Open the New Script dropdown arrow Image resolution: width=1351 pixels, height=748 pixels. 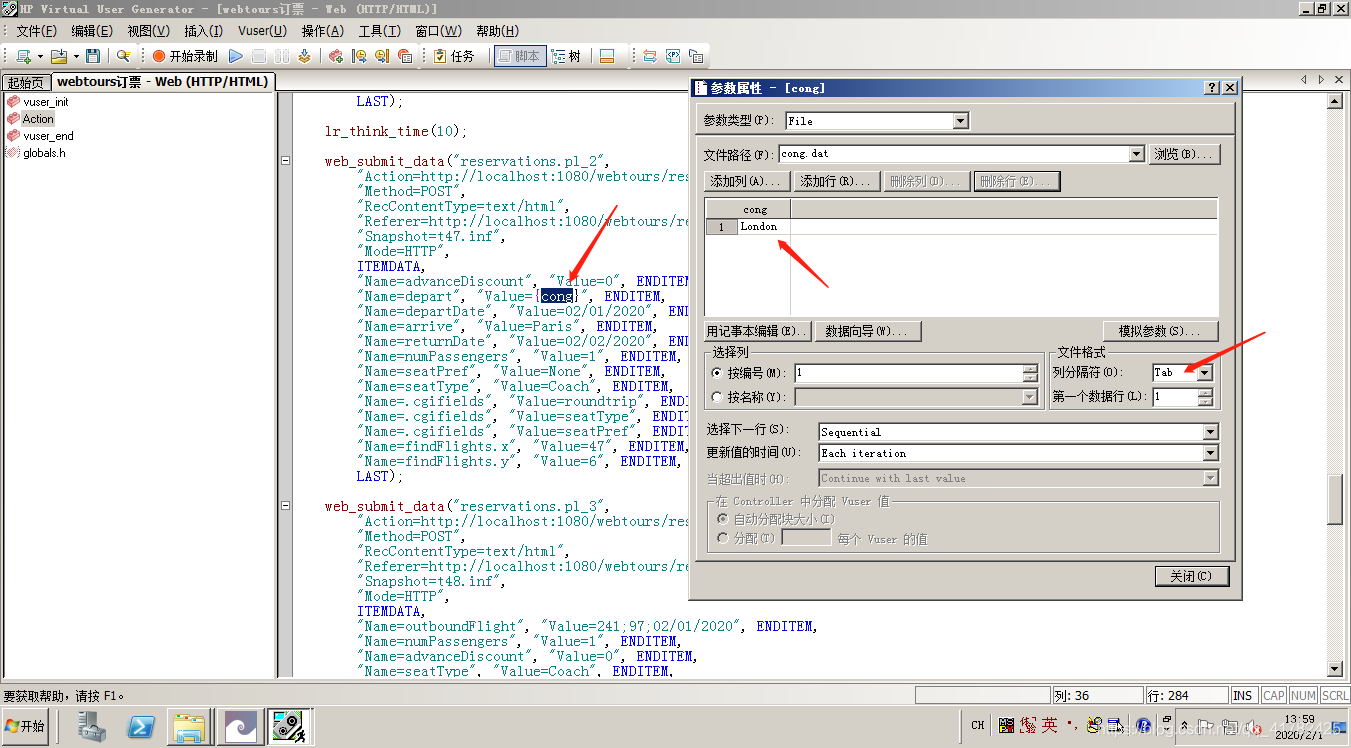[x=40, y=56]
